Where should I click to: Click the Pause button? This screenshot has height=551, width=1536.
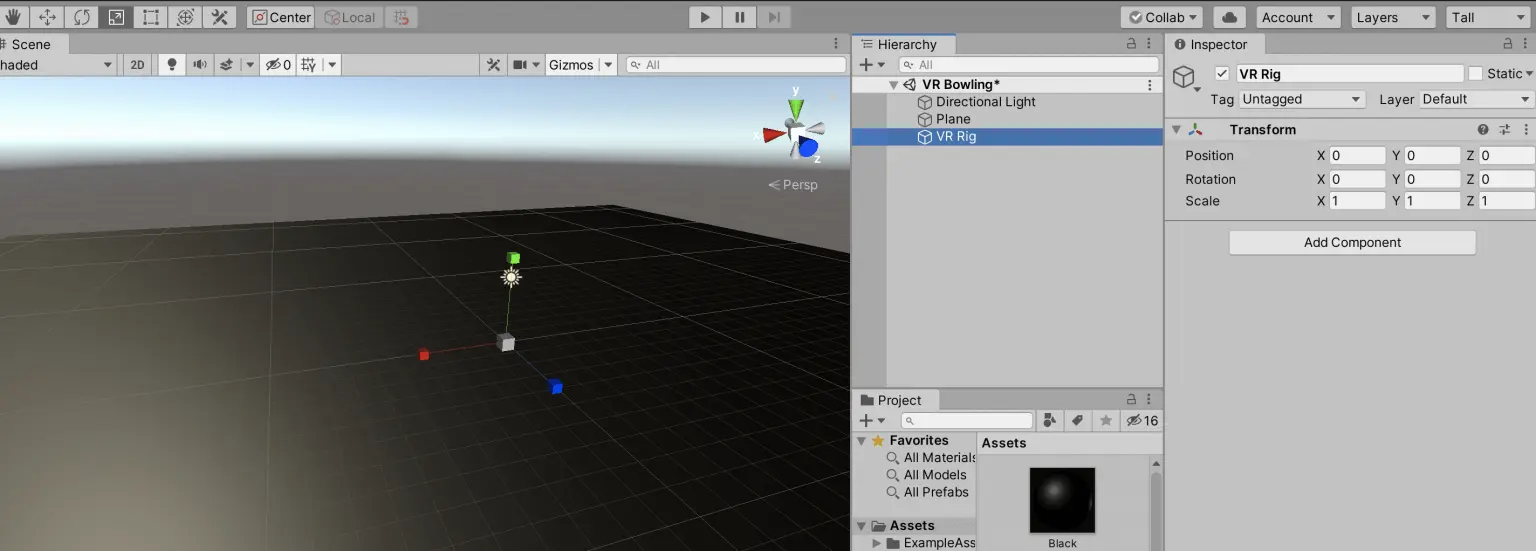click(x=740, y=17)
